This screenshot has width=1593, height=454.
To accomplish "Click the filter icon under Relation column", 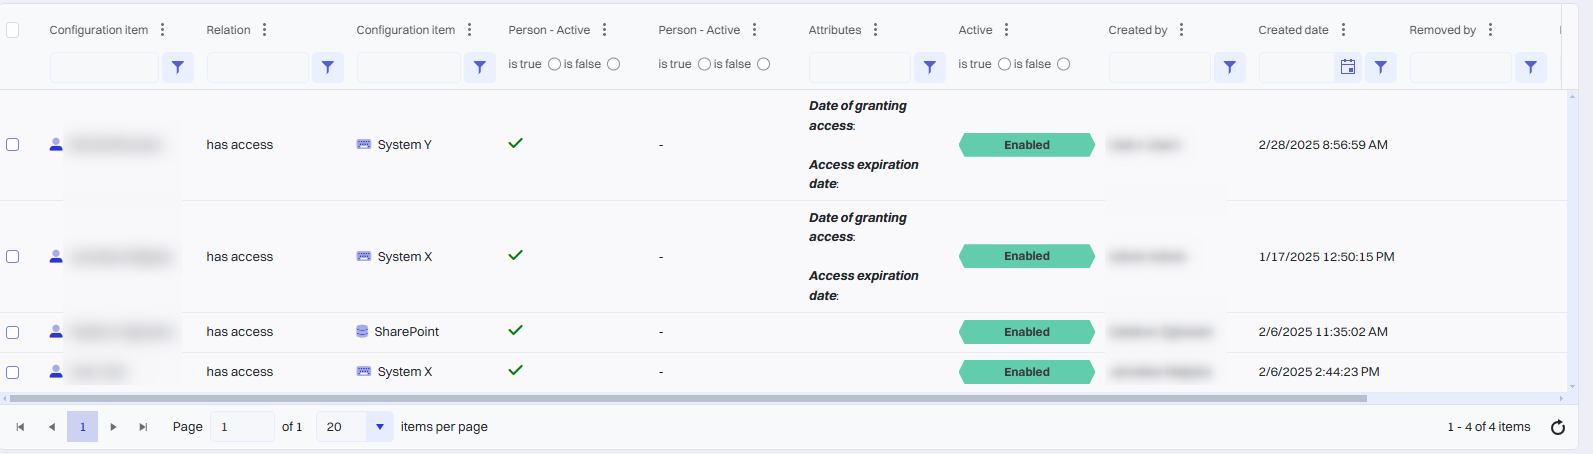I will click(x=328, y=67).
